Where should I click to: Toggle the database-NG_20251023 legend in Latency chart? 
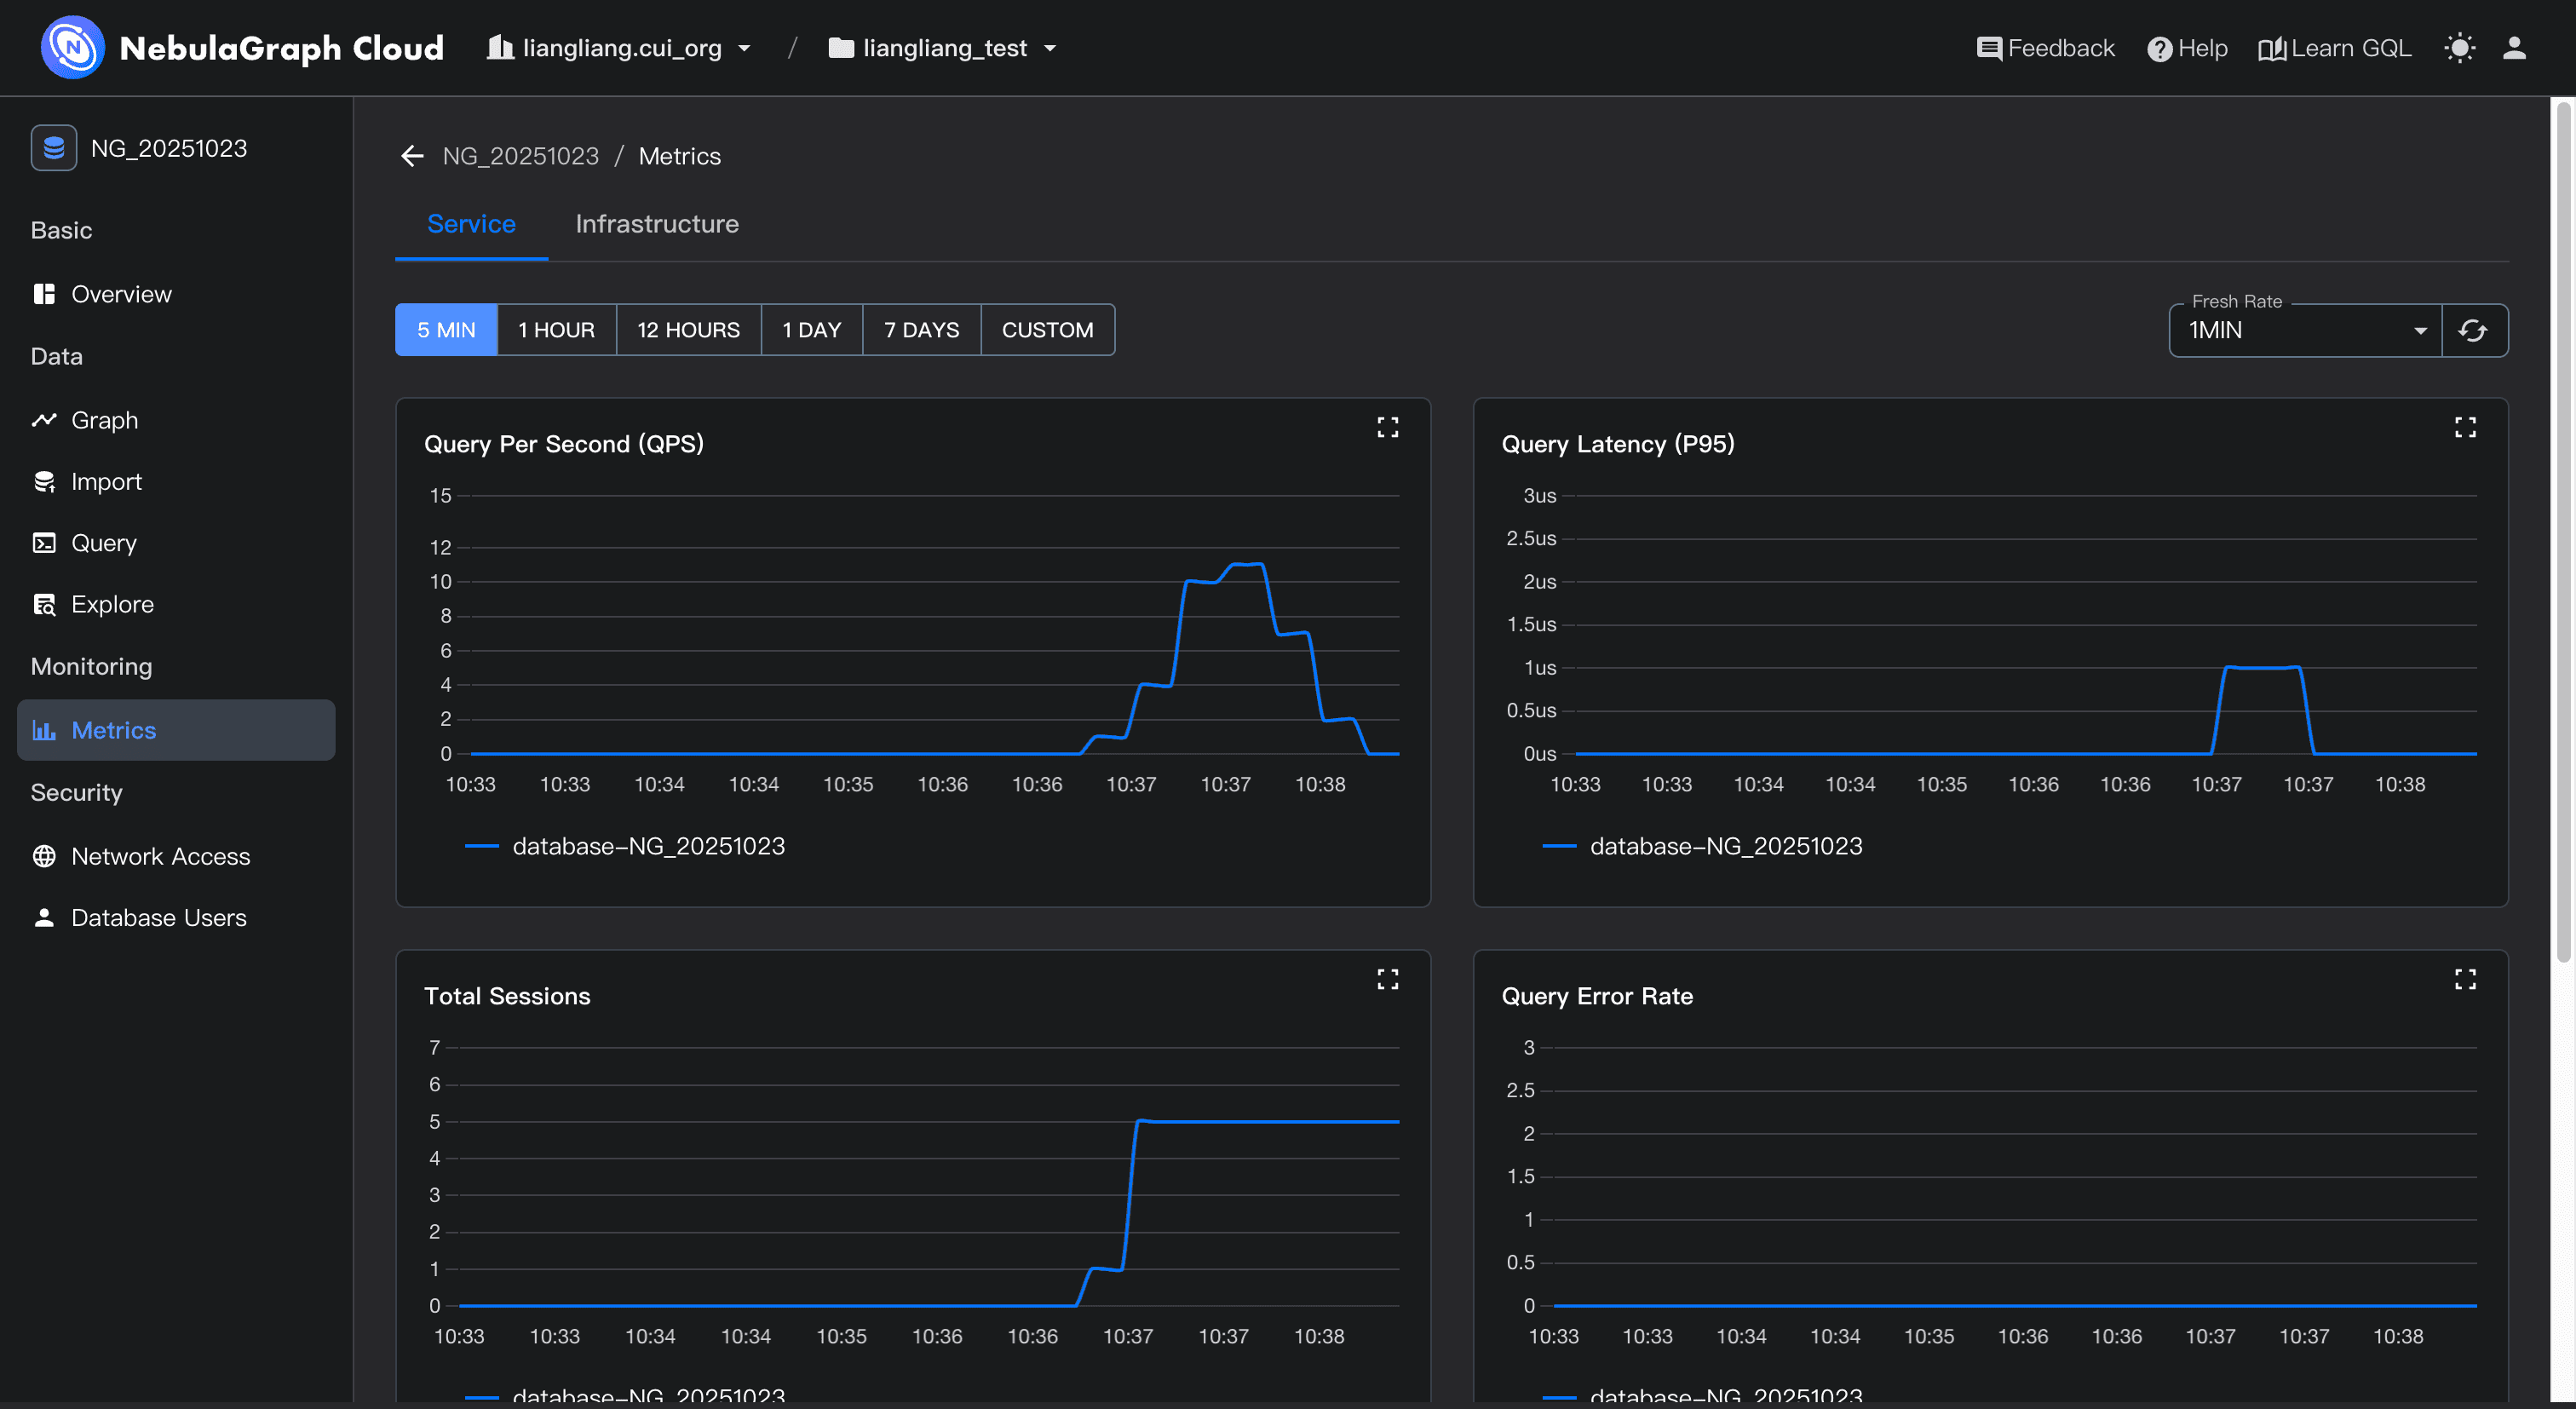[1725, 846]
